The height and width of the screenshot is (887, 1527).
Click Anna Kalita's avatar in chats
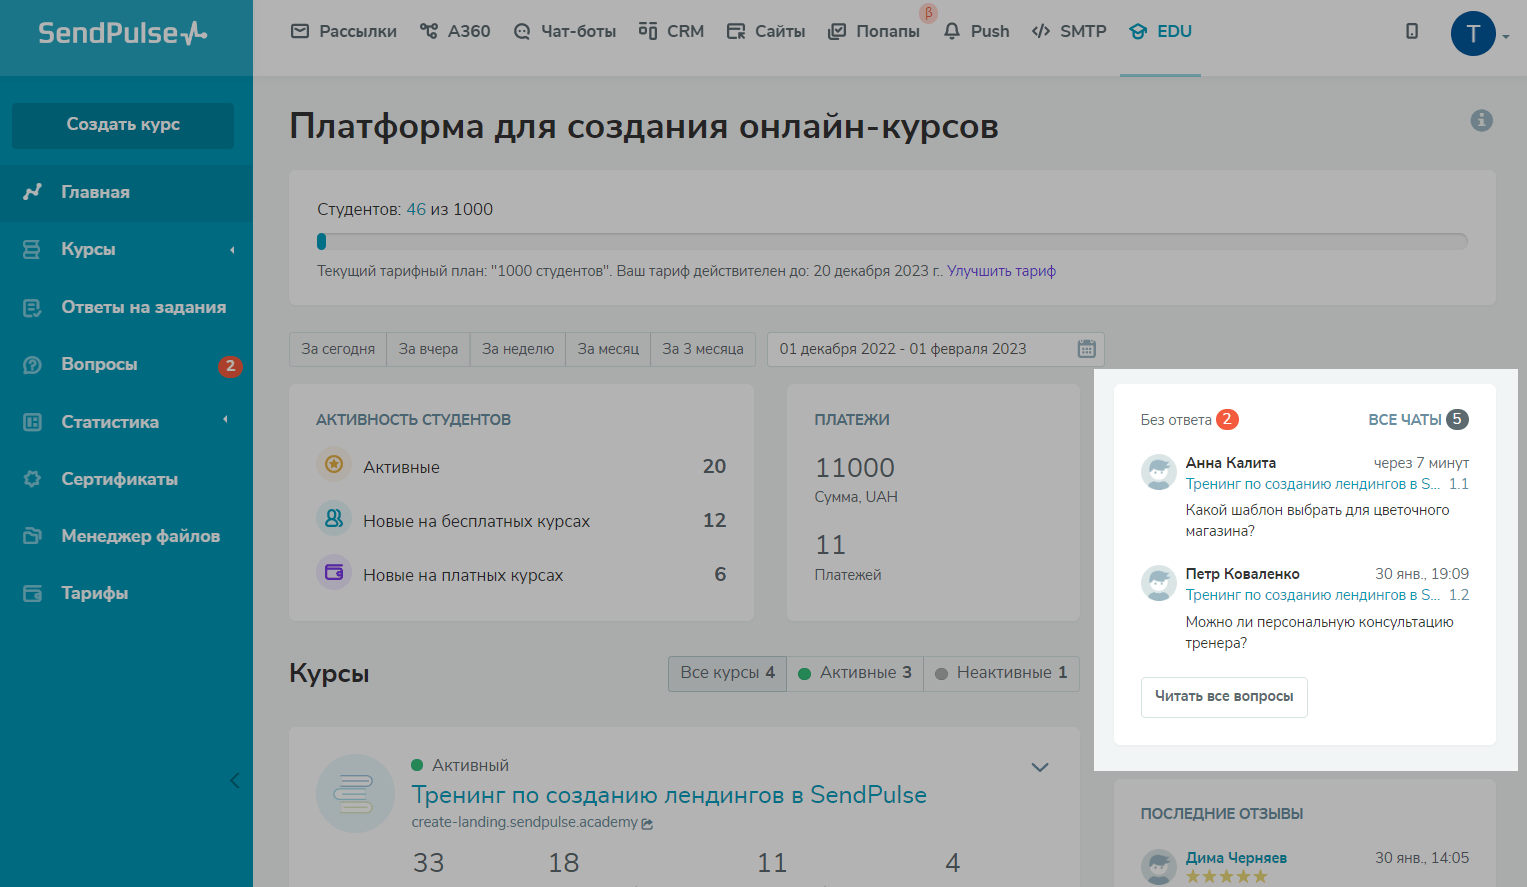click(x=1158, y=472)
